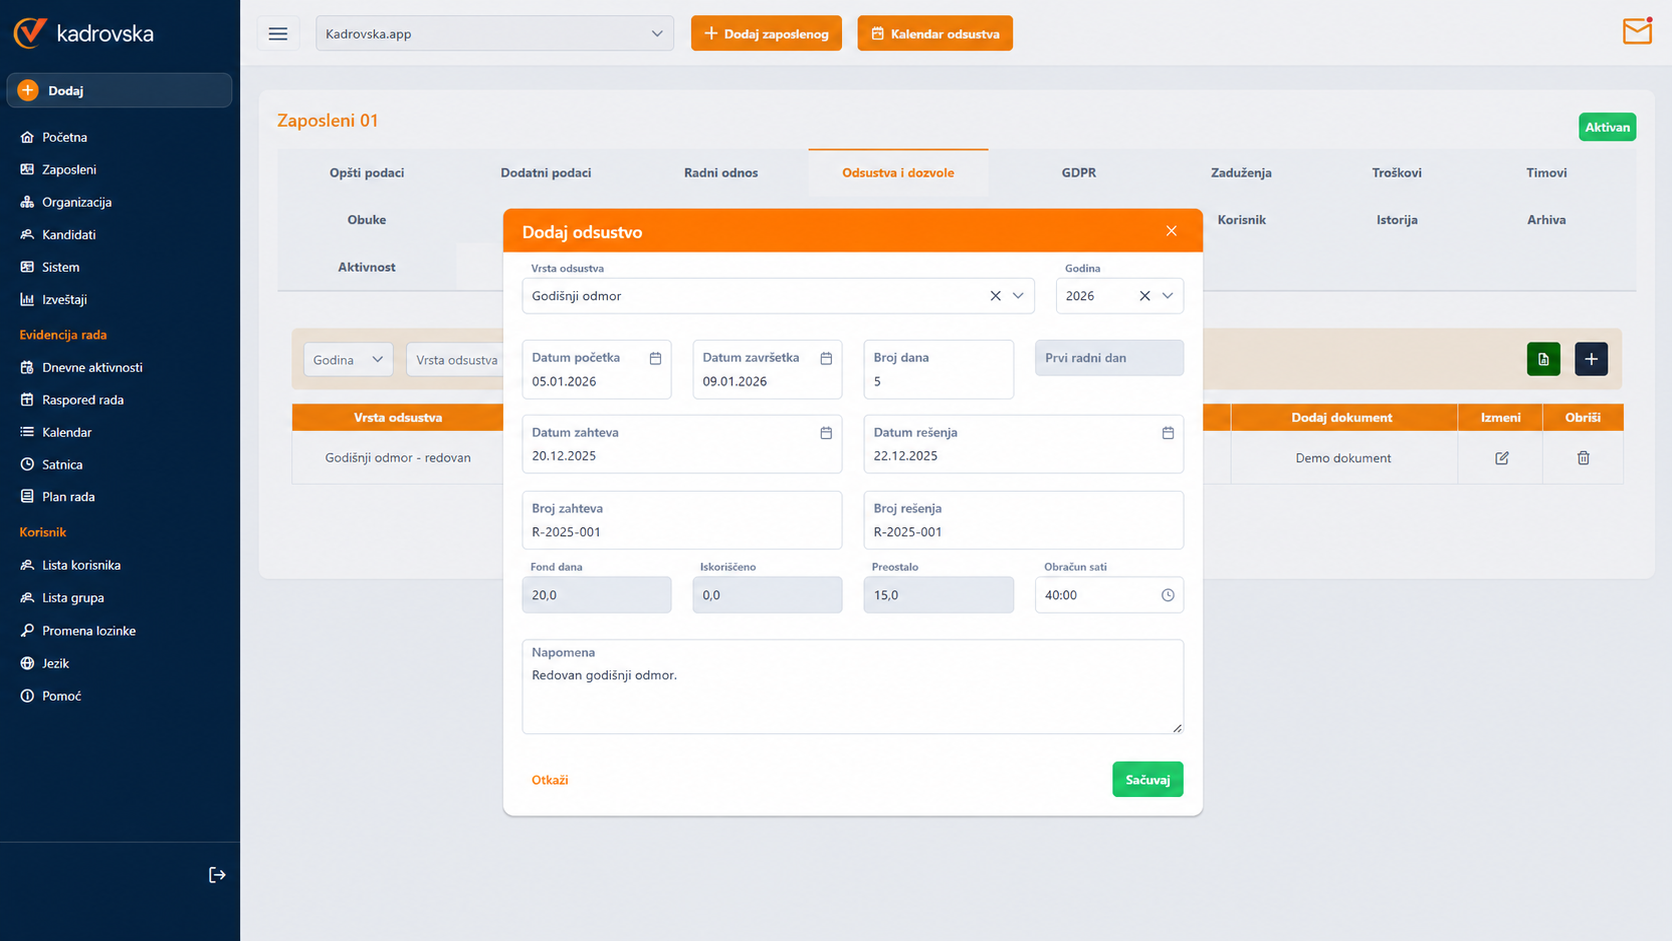Open Dnevne aktivnosti in sidebar
Image resolution: width=1672 pixels, height=941 pixels.
pyautogui.click(x=92, y=367)
